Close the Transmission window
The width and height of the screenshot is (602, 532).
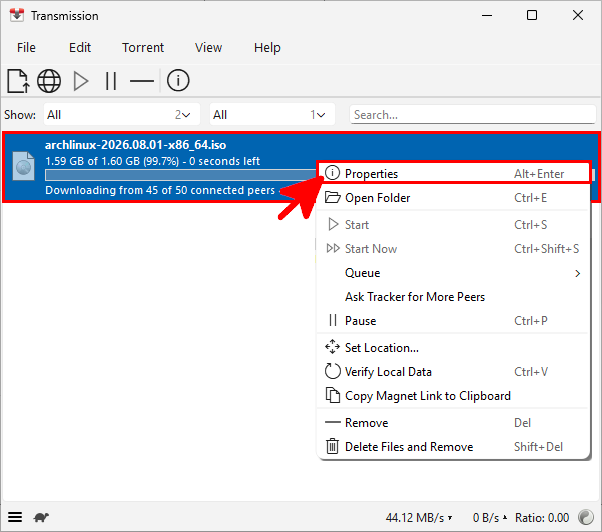577,15
